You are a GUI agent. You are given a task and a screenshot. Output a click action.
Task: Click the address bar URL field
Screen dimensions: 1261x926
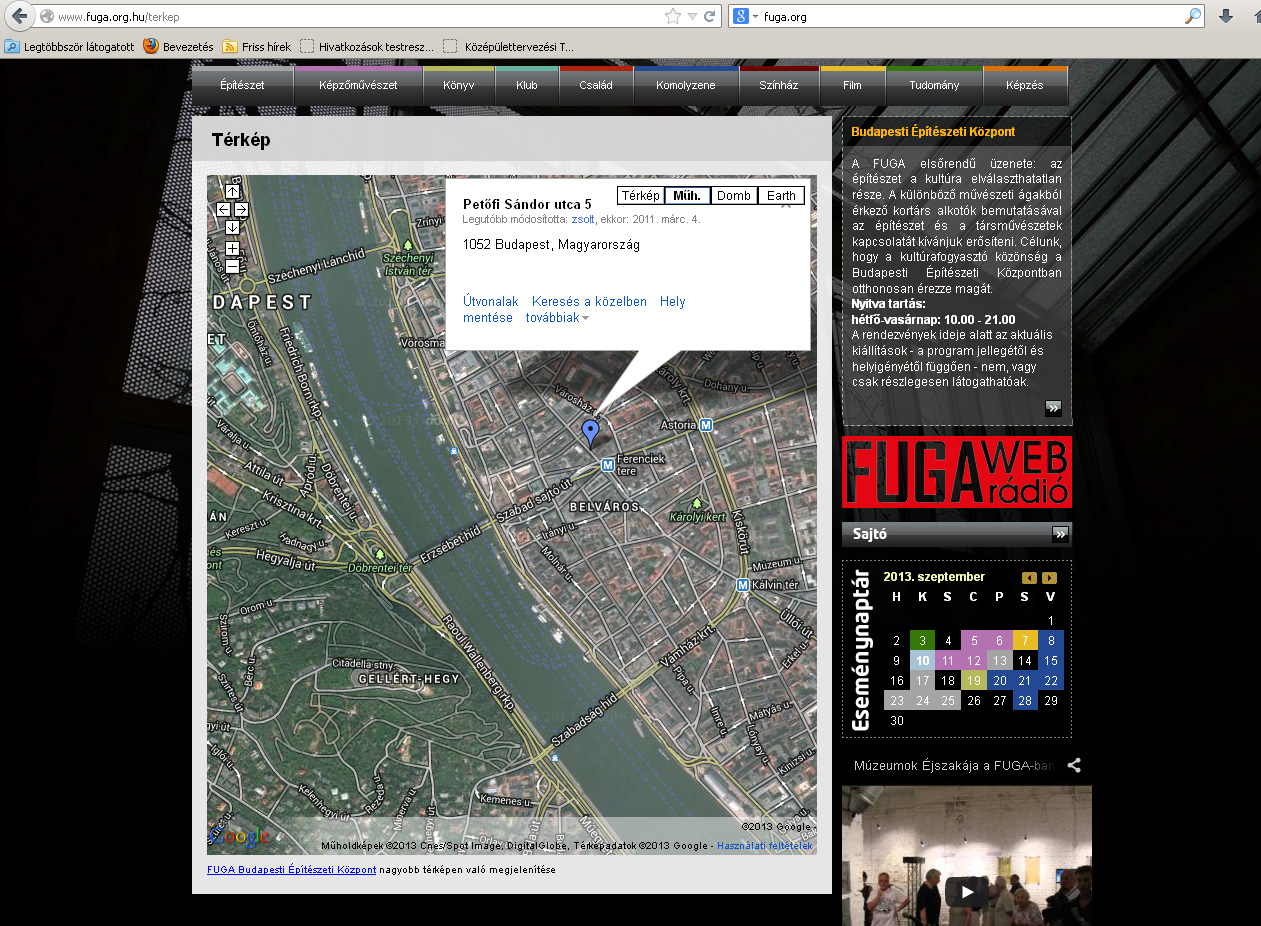[360, 17]
